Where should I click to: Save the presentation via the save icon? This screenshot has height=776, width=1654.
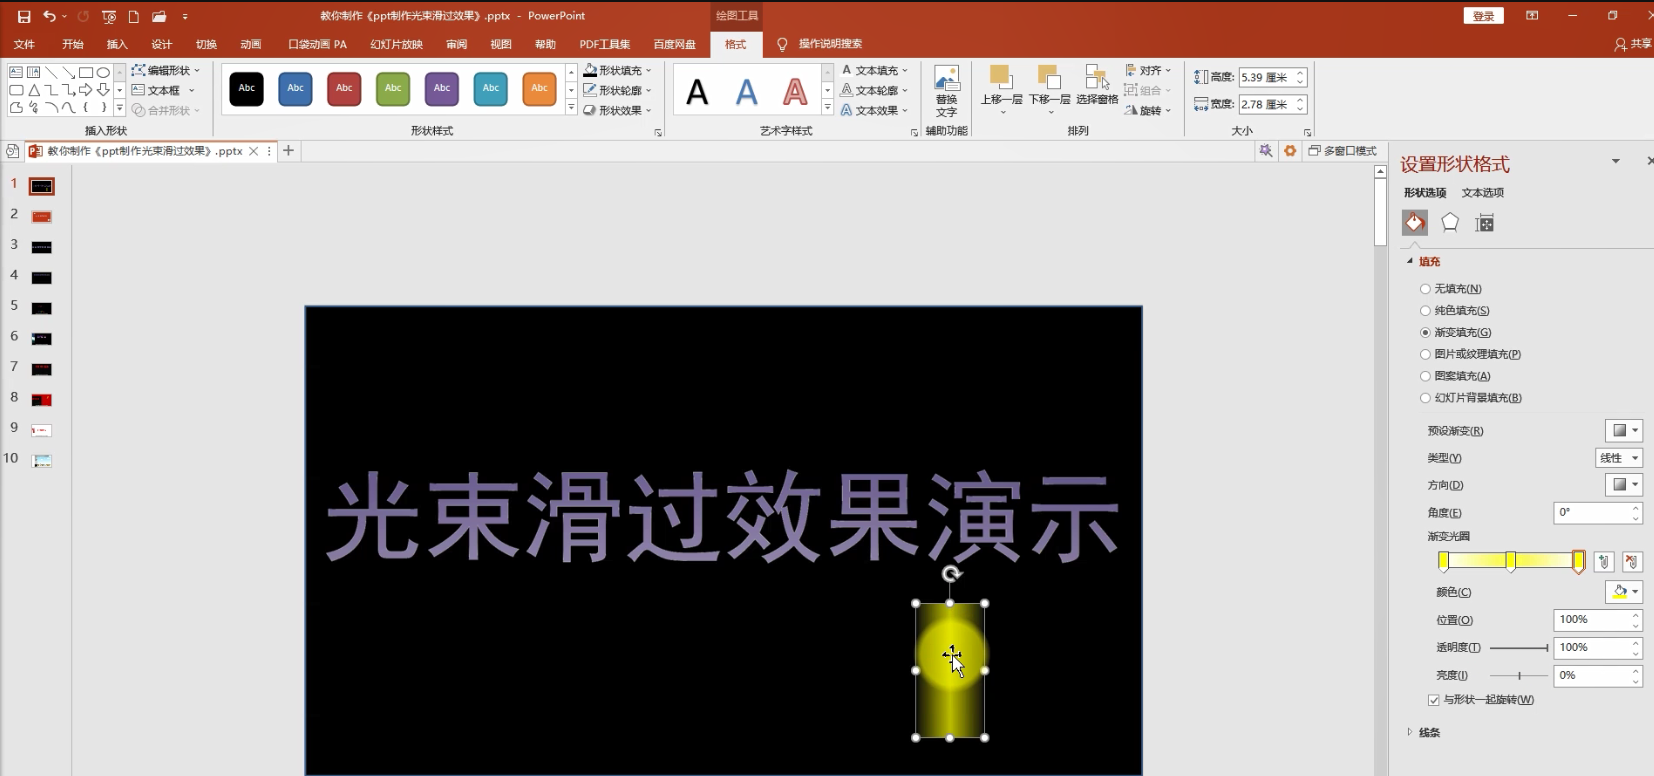24,16
